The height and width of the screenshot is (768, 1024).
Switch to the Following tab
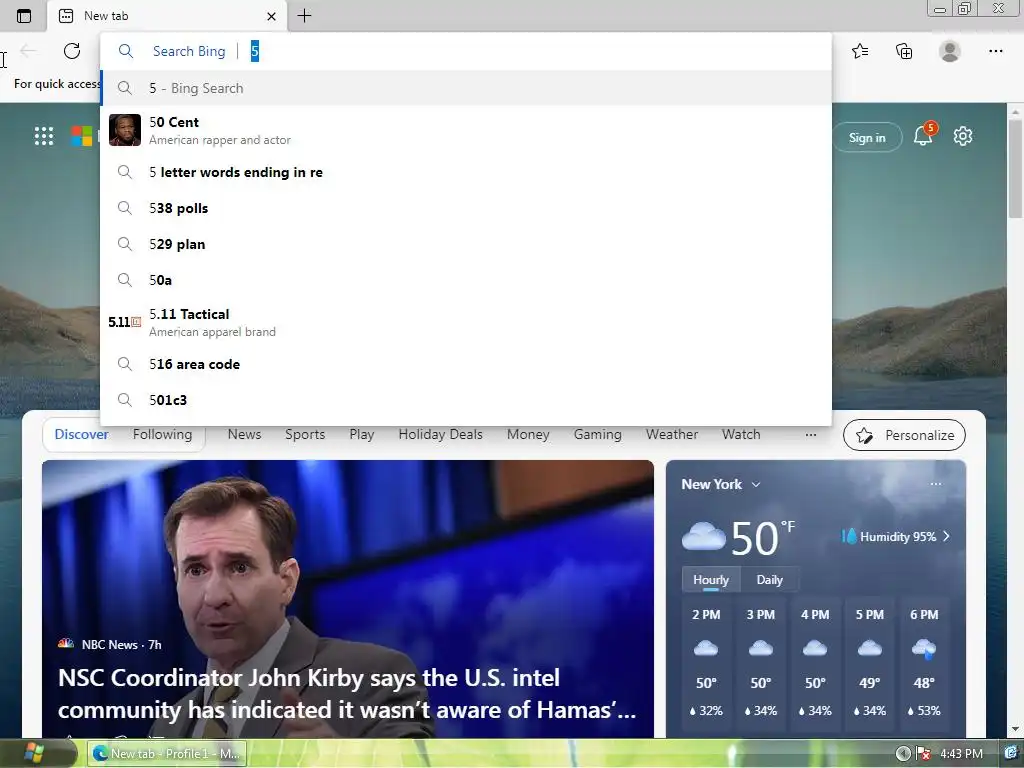click(x=163, y=434)
